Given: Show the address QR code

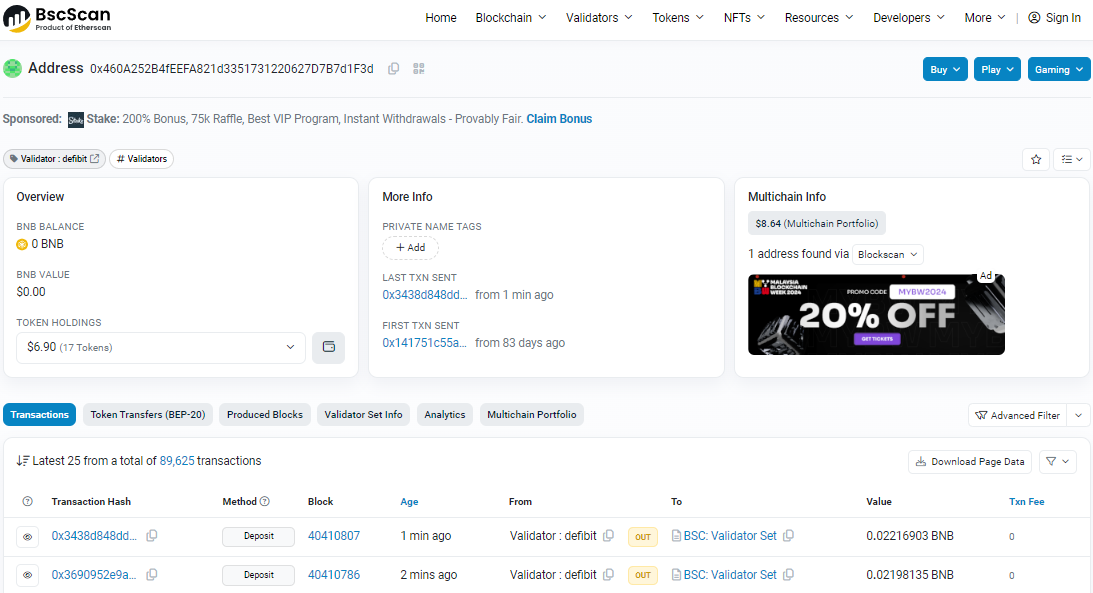Looking at the screenshot, I should 419,69.
